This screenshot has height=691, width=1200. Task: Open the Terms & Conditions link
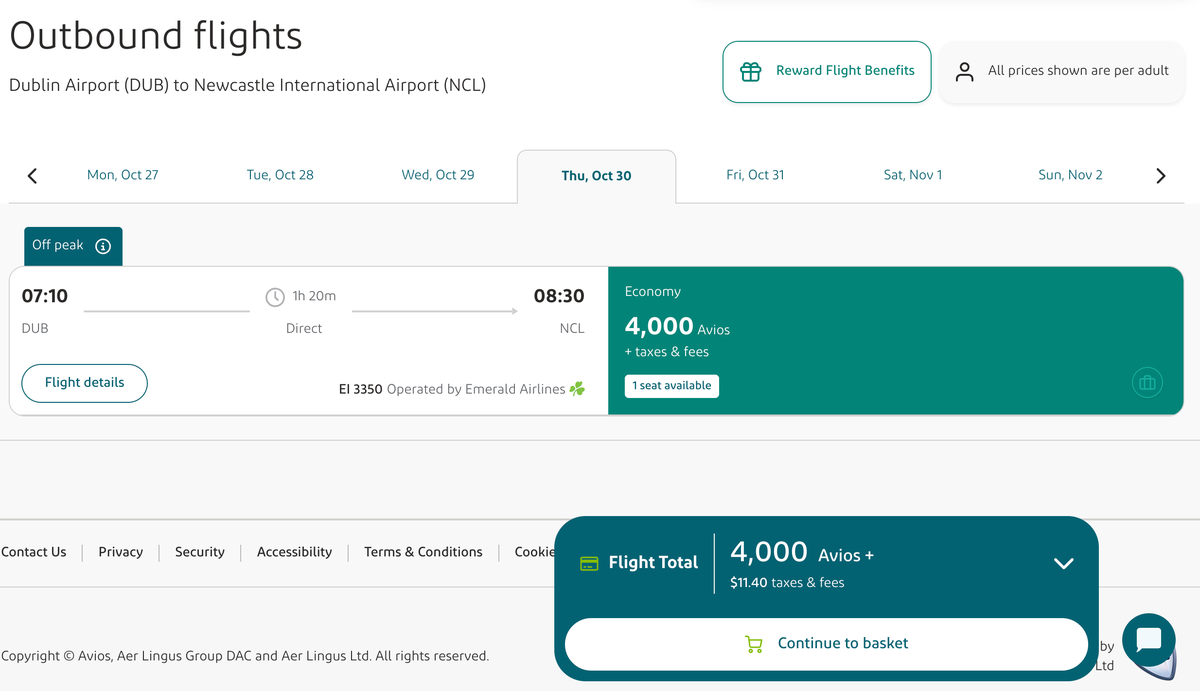(423, 552)
